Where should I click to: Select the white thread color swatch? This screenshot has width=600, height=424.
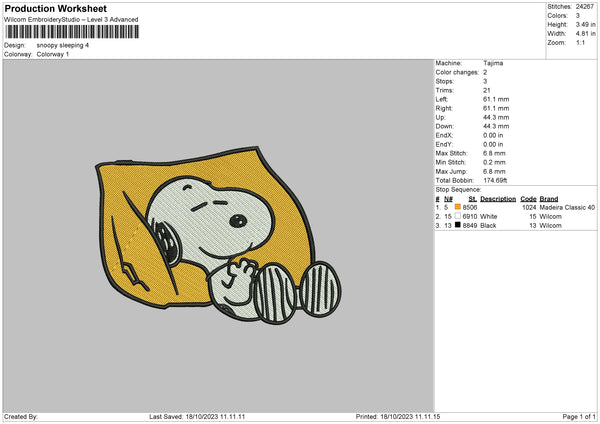(458, 217)
